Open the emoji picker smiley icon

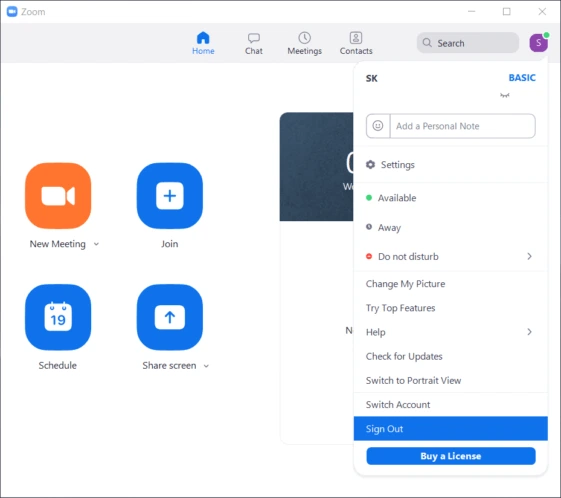[x=378, y=126]
